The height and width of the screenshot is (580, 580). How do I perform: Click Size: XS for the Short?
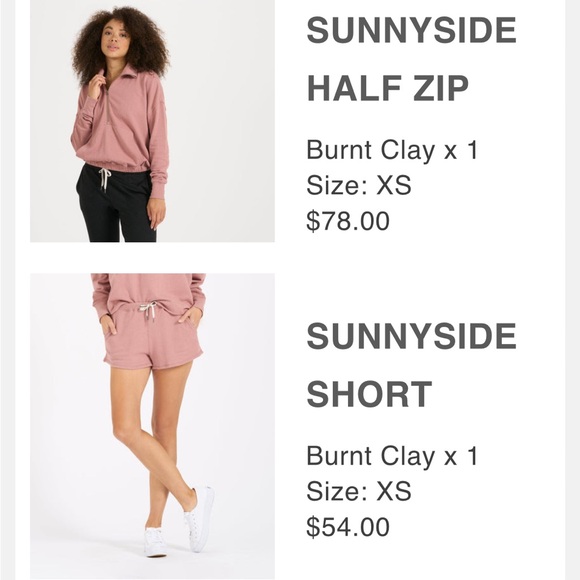point(358,491)
